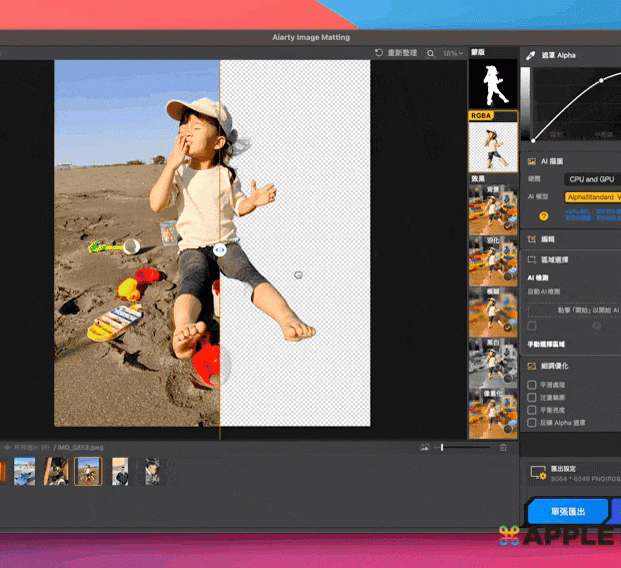
Task: Click the compare split handle on canvas
Action: pyautogui.click(x=219, y=250)
